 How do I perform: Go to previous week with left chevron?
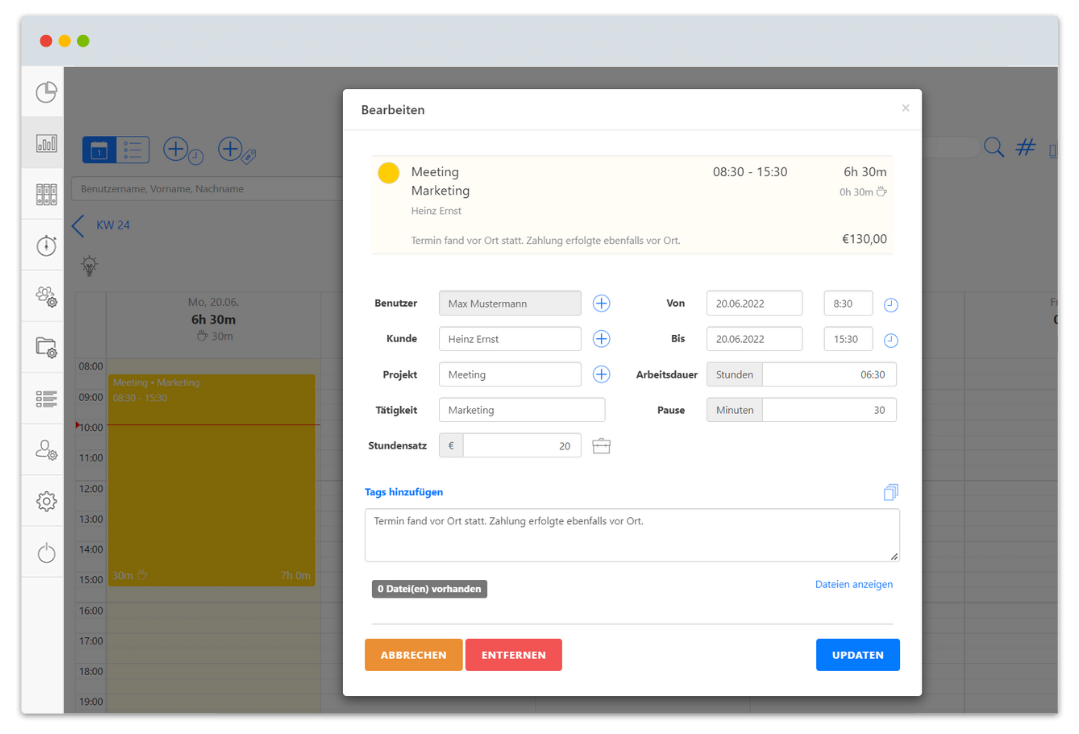click(x=78, y=225)
